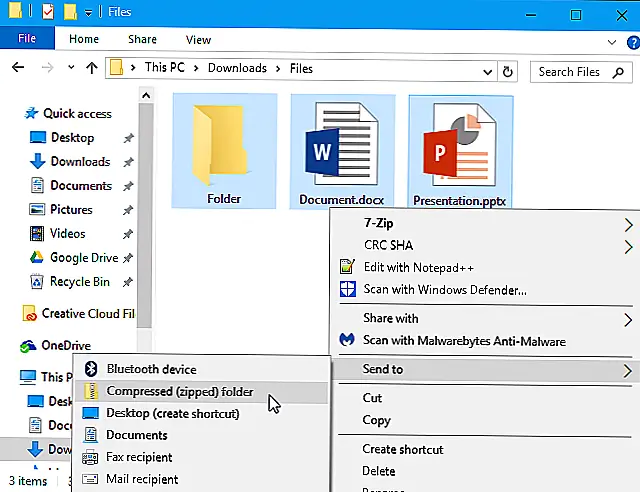Refresh the current folder view

click(x=508, y=70)
